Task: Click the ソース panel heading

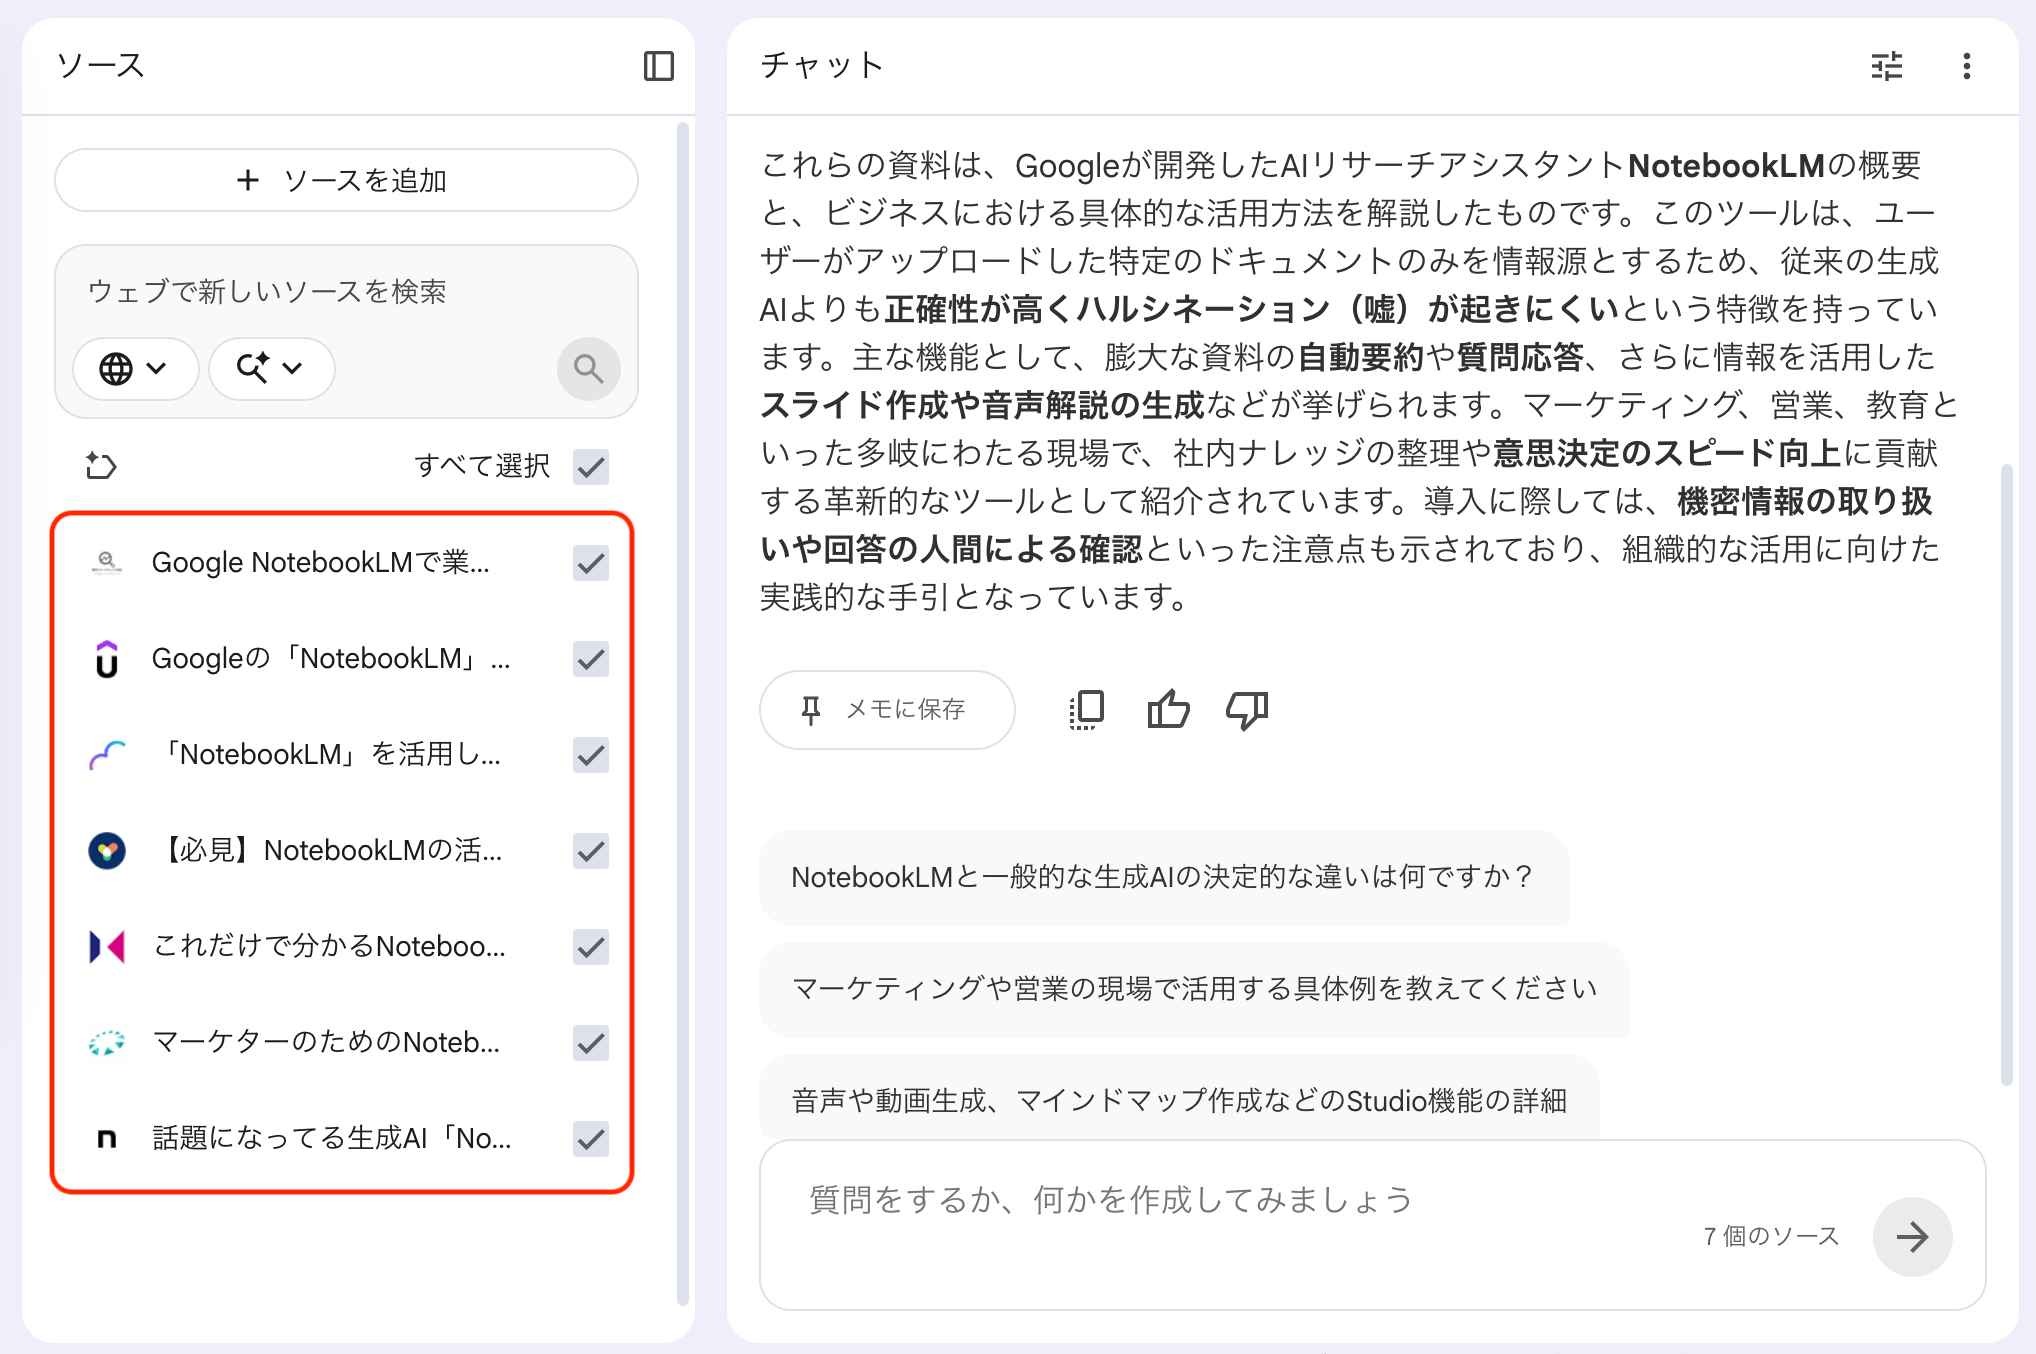Action: click(x=101, y=66)
